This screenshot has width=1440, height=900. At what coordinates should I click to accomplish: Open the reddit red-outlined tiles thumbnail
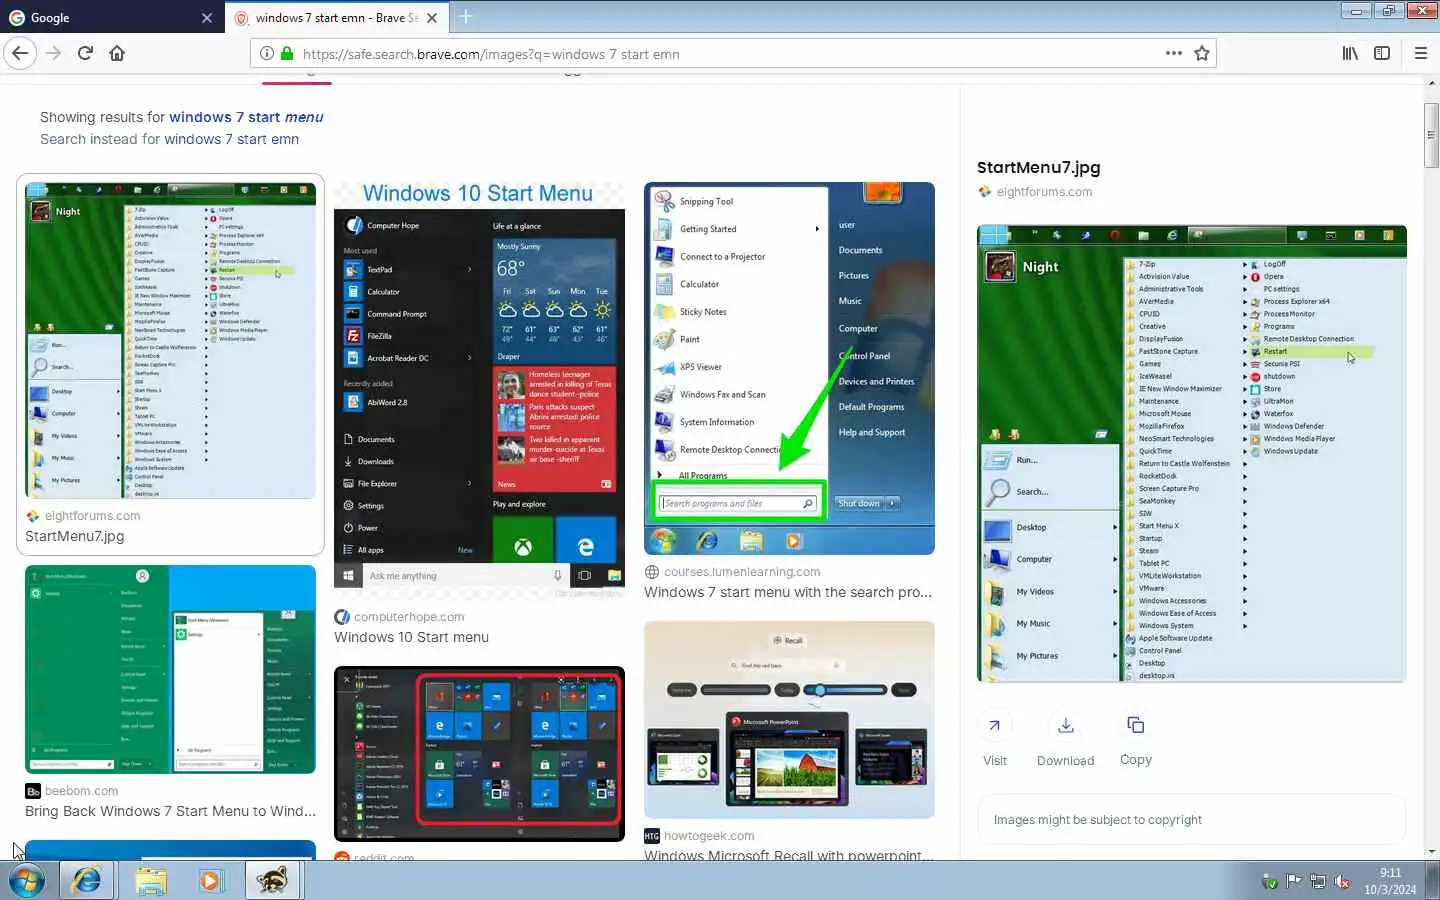coord(479,754)
